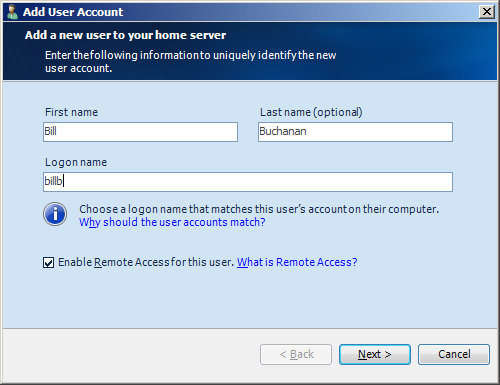Click the 'Enable Remote Access for this user' label

point(146,262)
